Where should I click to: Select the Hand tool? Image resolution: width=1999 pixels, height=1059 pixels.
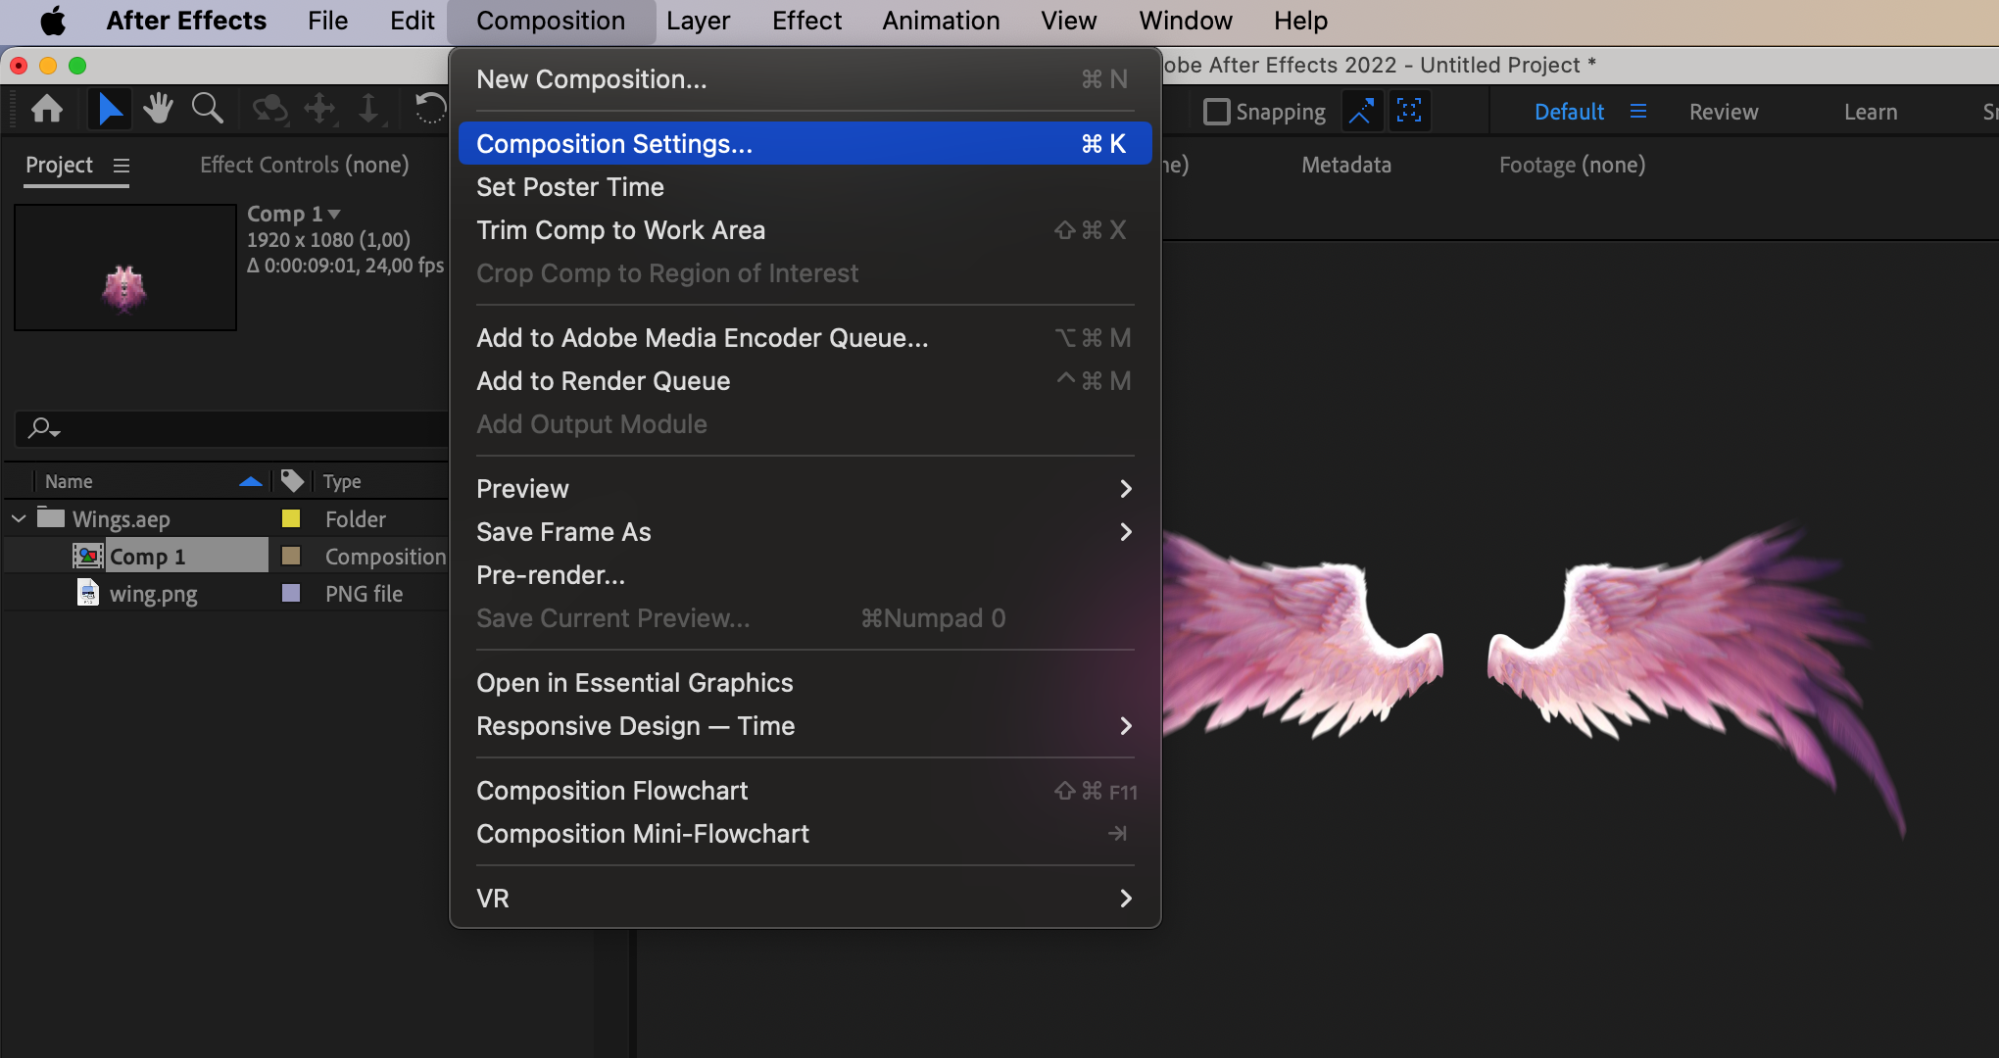point(158,108)
